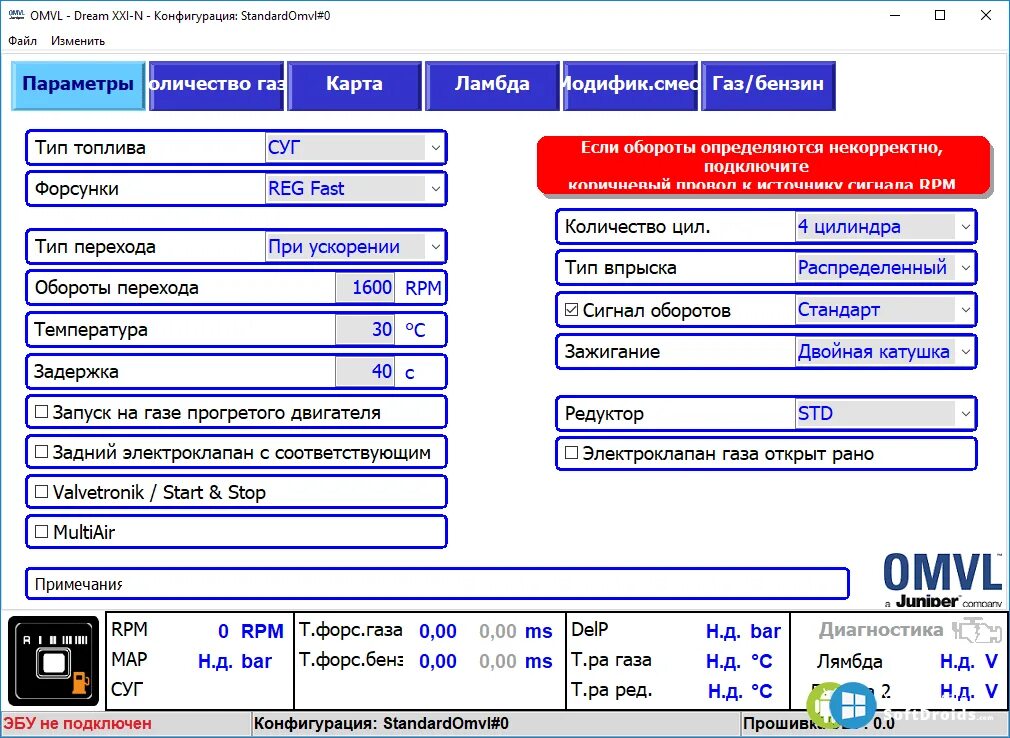Toggle Задний электроклапан с соответствующим checkbox
The height and width of the screenshot is (738, 1010).
click(x=41, y=452)
